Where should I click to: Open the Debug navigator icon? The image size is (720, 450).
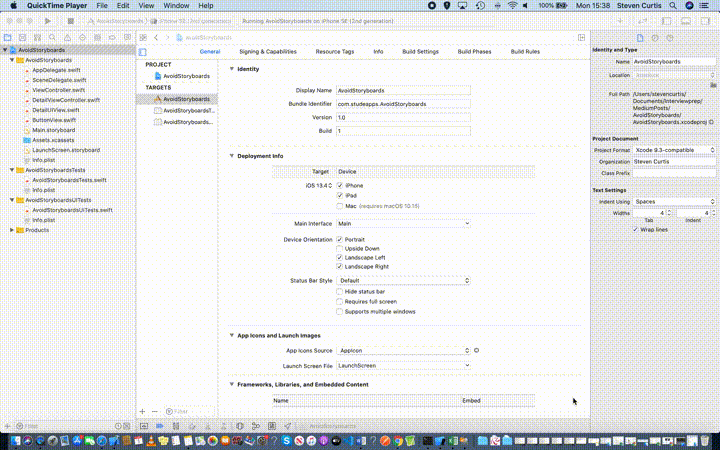point(97,38)
